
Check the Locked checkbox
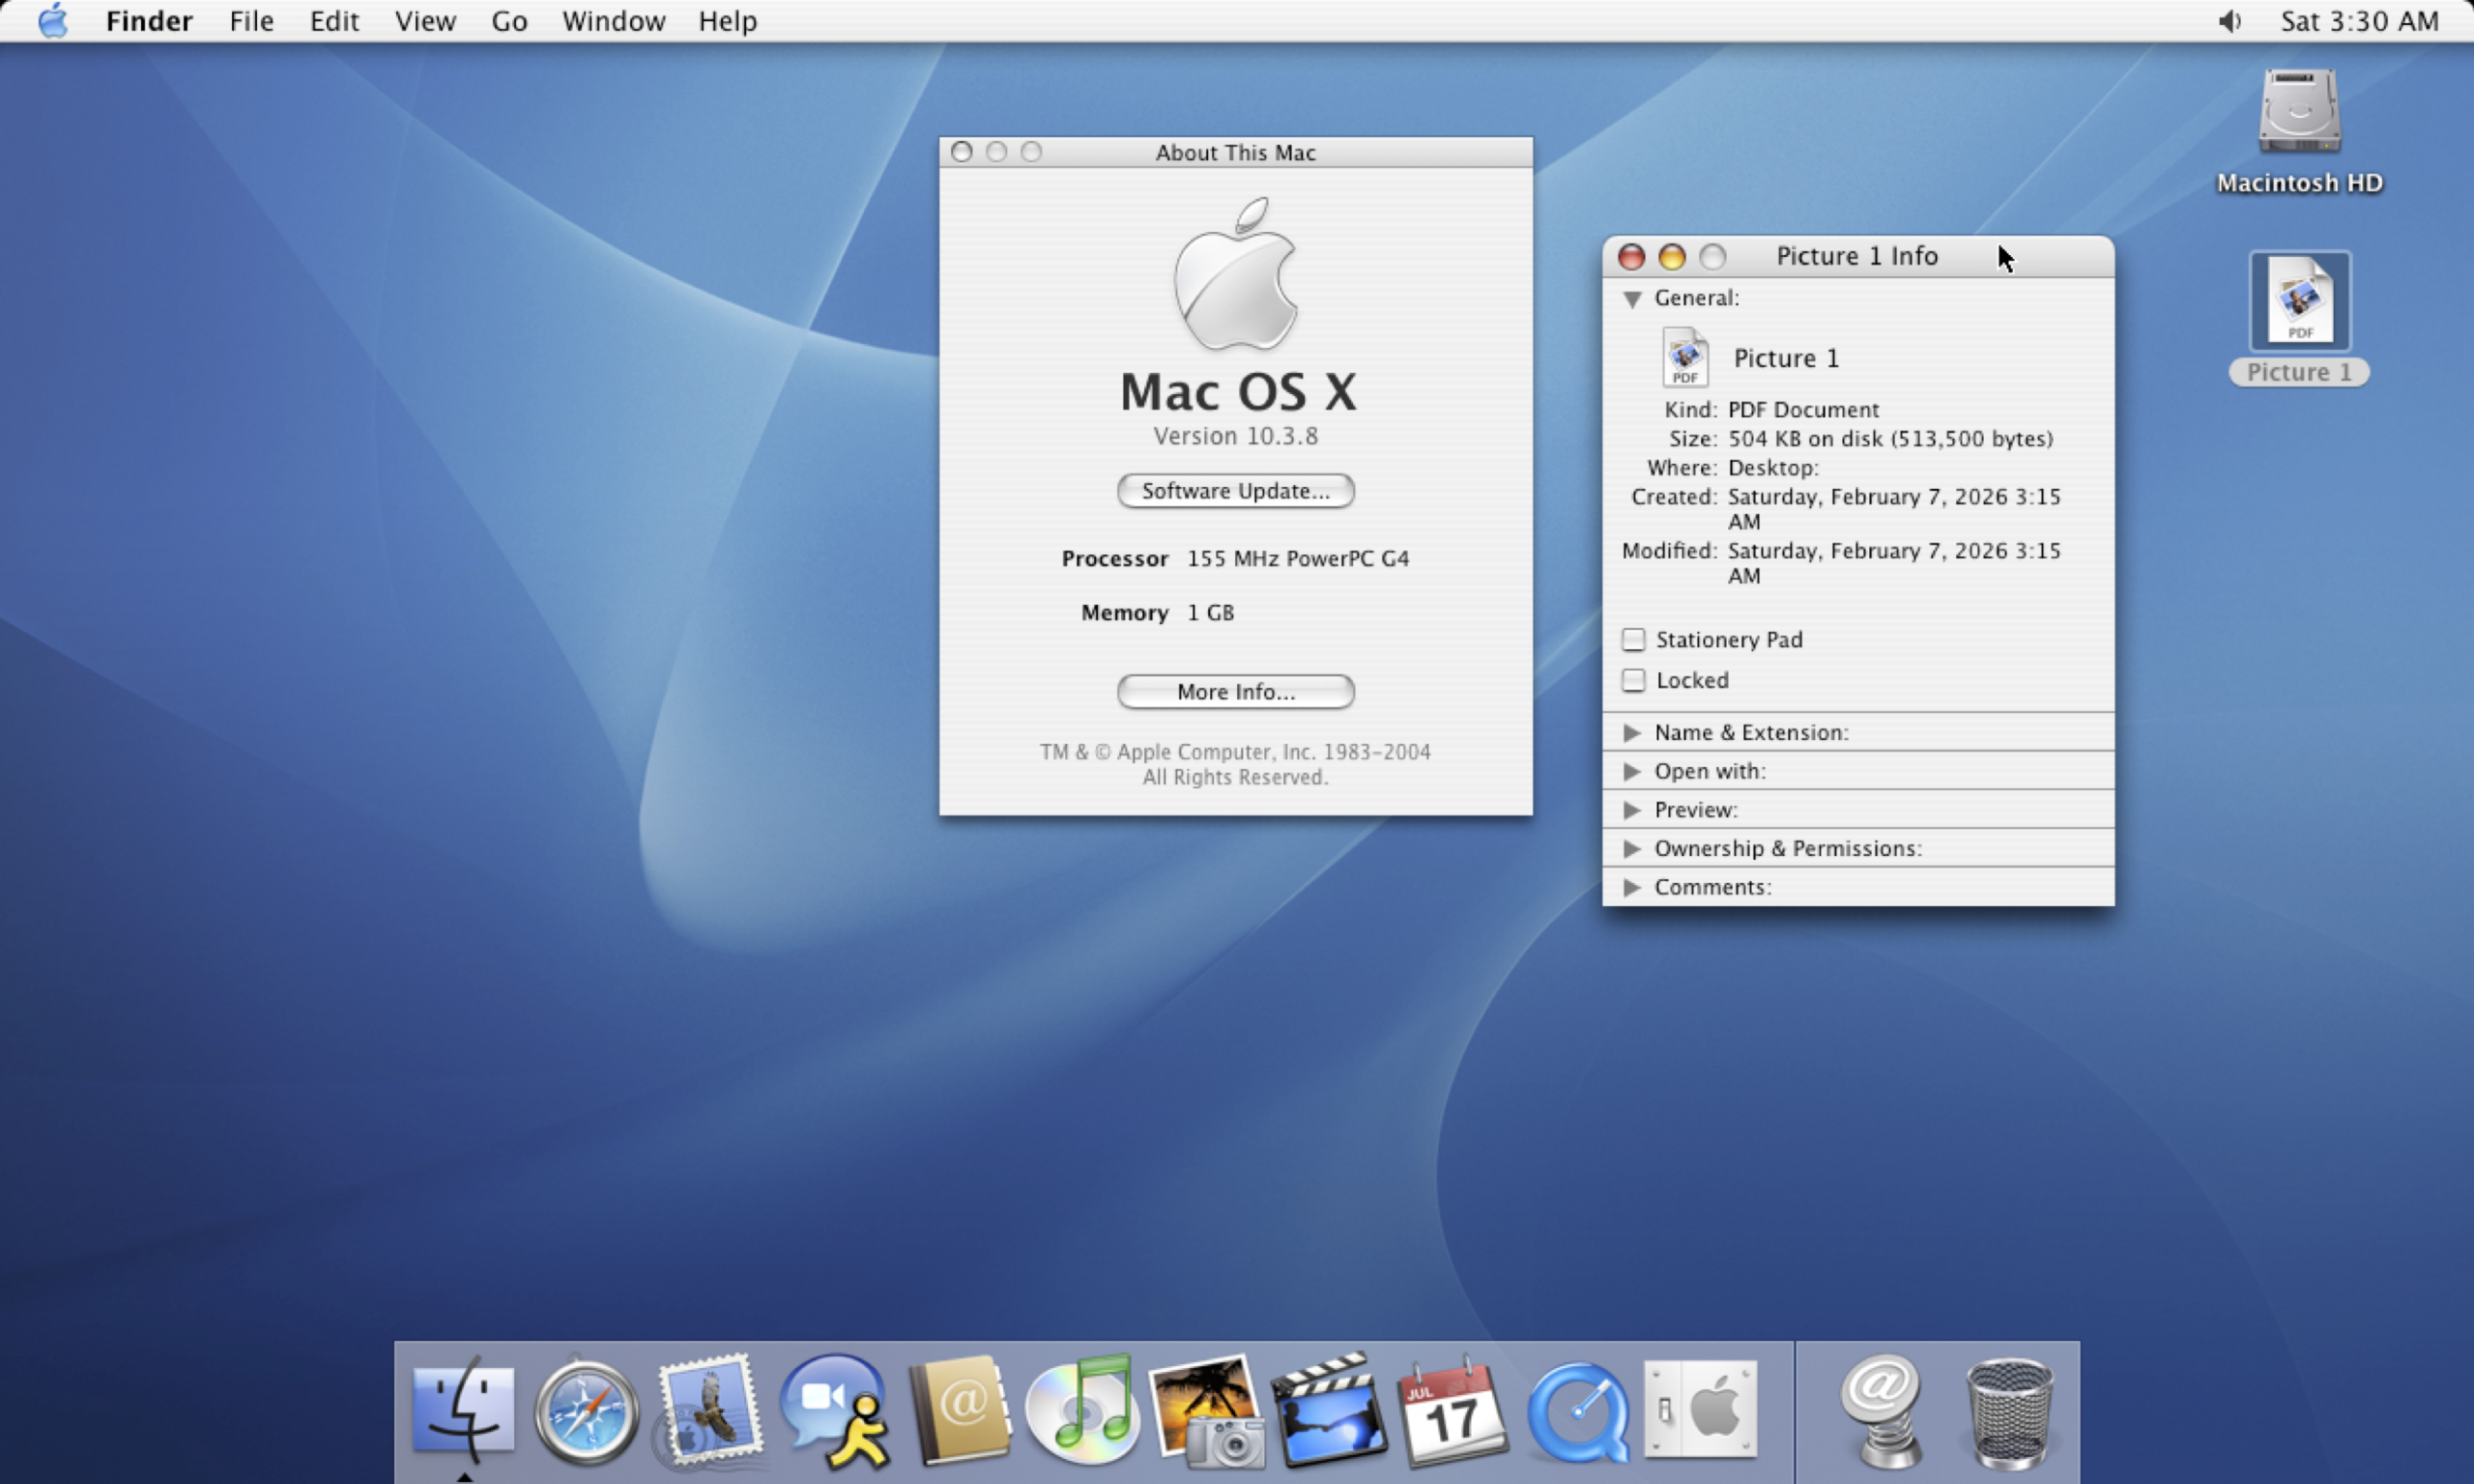(1633, 680)
